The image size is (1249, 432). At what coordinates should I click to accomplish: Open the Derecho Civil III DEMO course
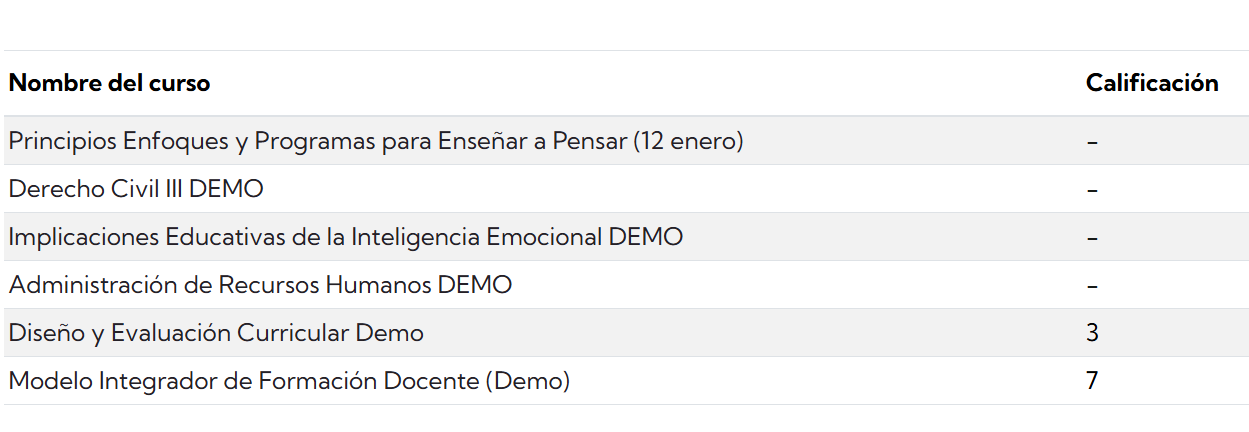[136, 189]
